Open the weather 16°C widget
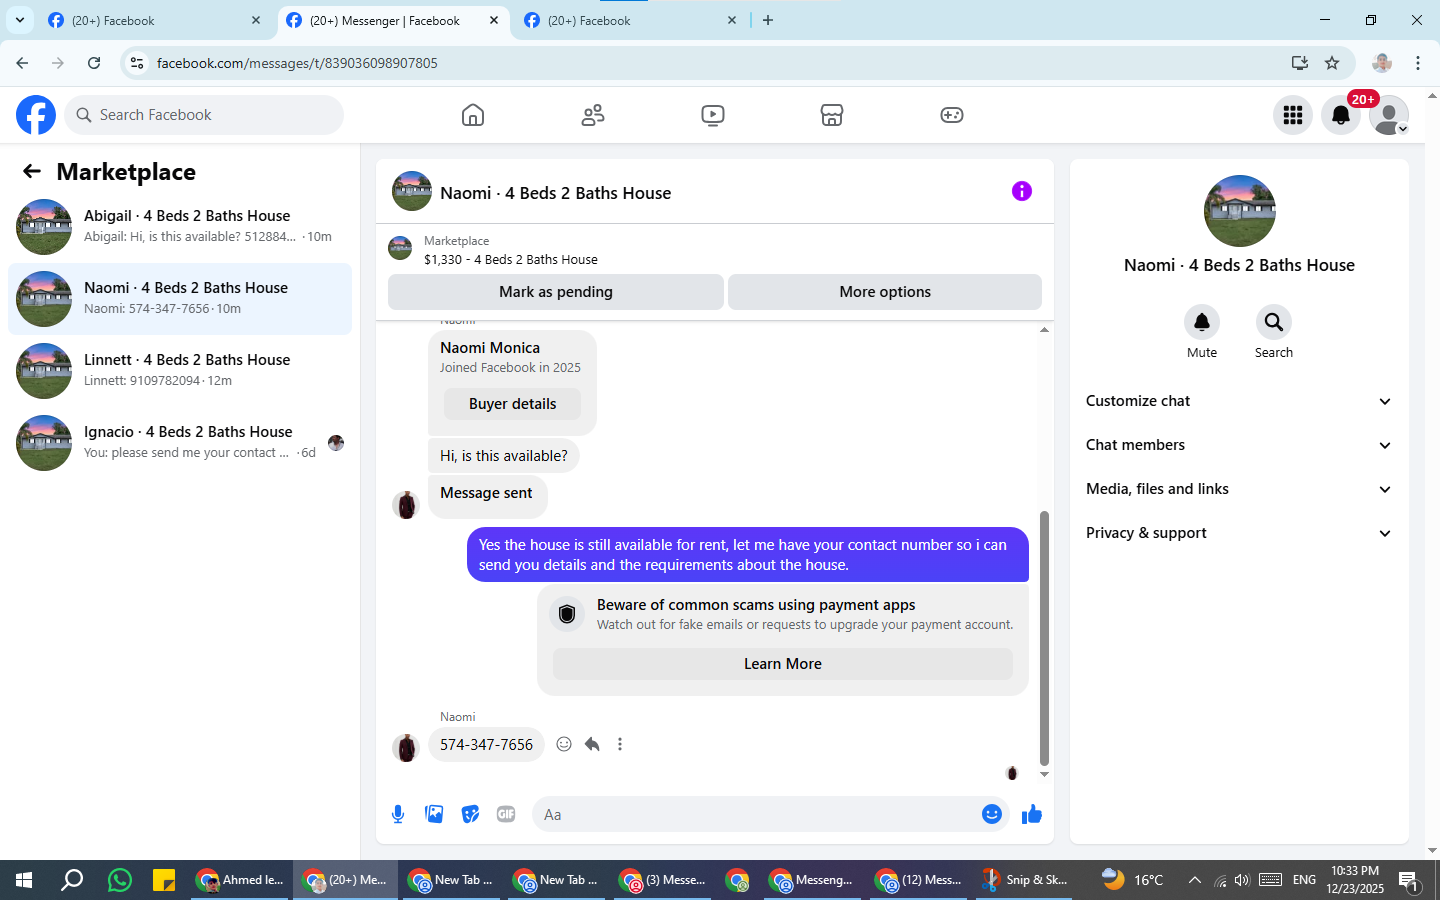The width and height of the screenshot is (1440, 900). (x=1133, y=880)
